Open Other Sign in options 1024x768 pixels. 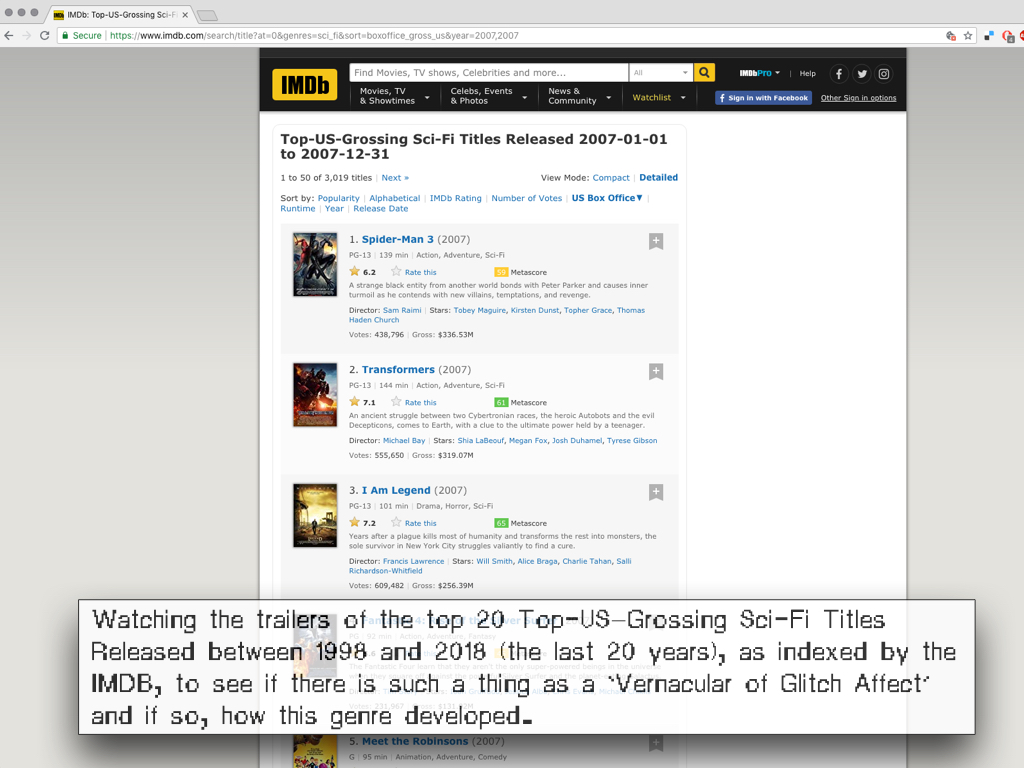[858, 98]
